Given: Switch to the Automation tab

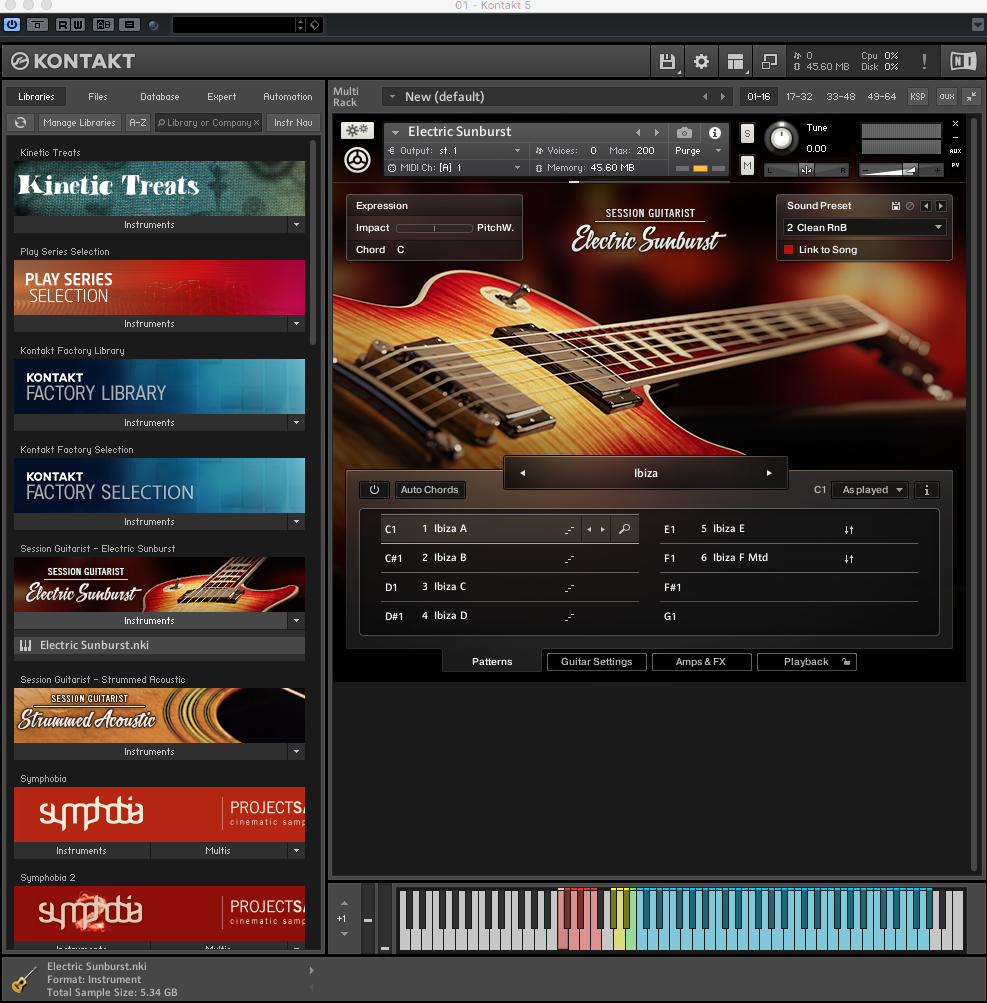Looking at the screenshot, I should pos(288,97).
